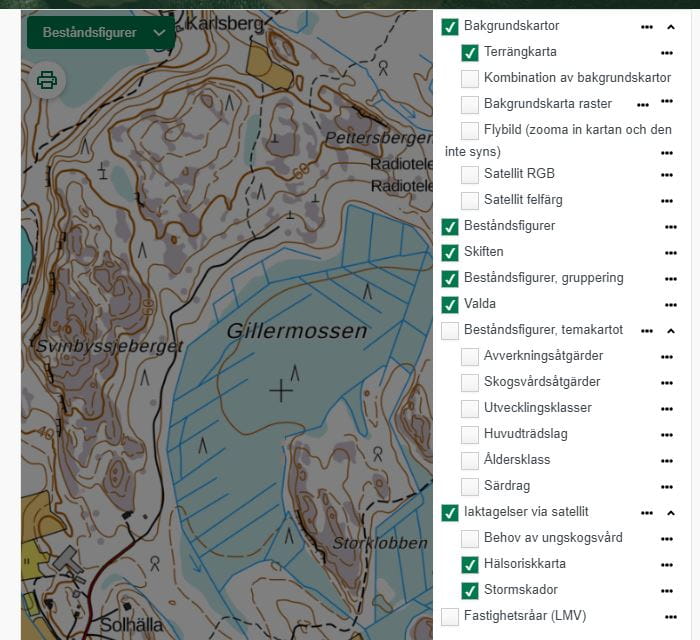The height and width of the screenshot is (640, 700).
Task: Open three-dot menu for Fastighetsråar (LMV)
Action: [670, 616]
